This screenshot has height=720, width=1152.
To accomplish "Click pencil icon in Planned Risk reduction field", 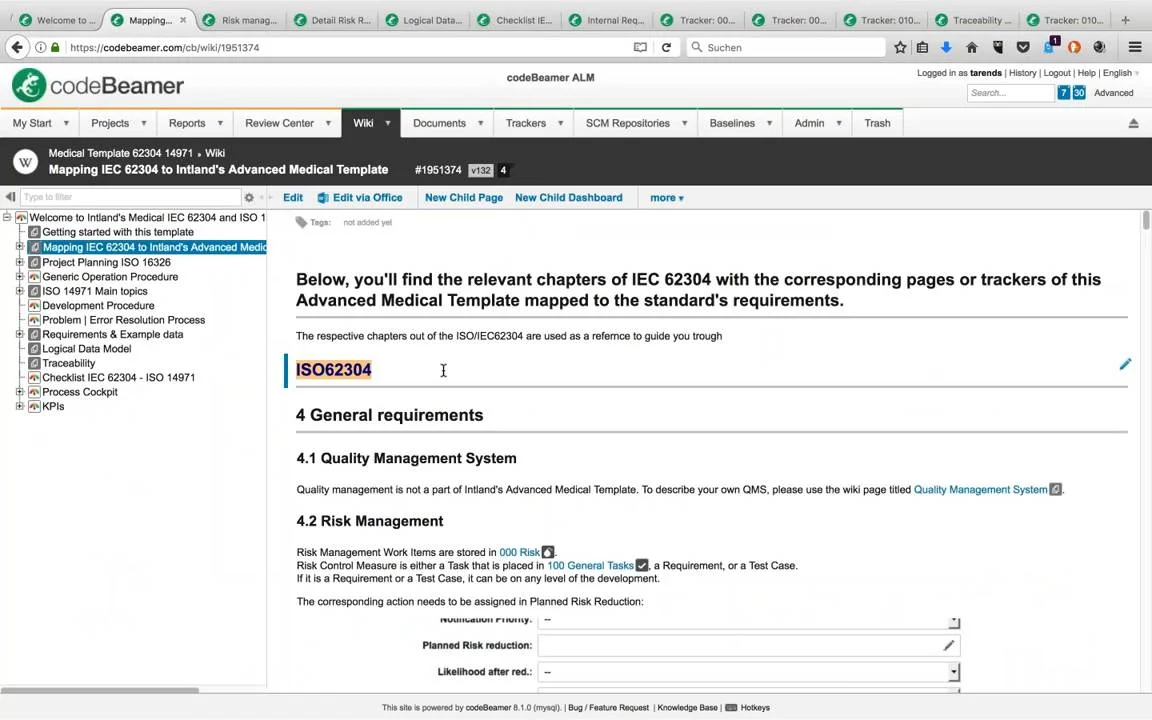I will coord(948,645).
